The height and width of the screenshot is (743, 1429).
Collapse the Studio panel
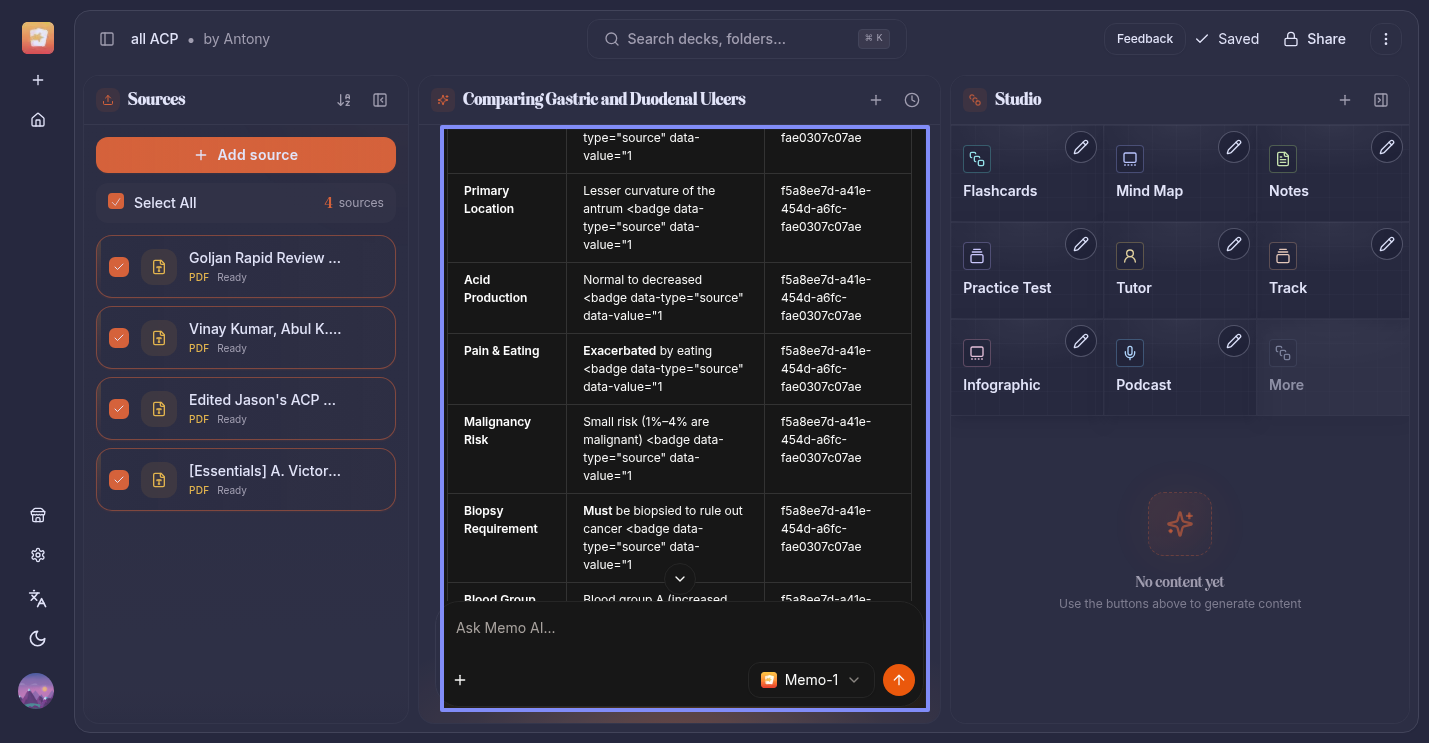1381,100
